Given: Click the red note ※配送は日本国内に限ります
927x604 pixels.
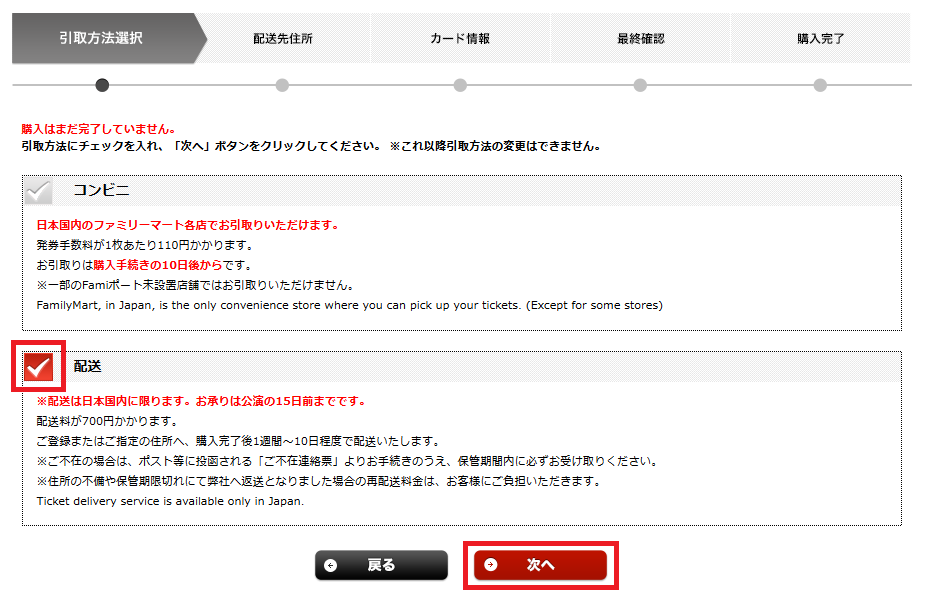Looking at the screenshot, I should tap(201, 401).
